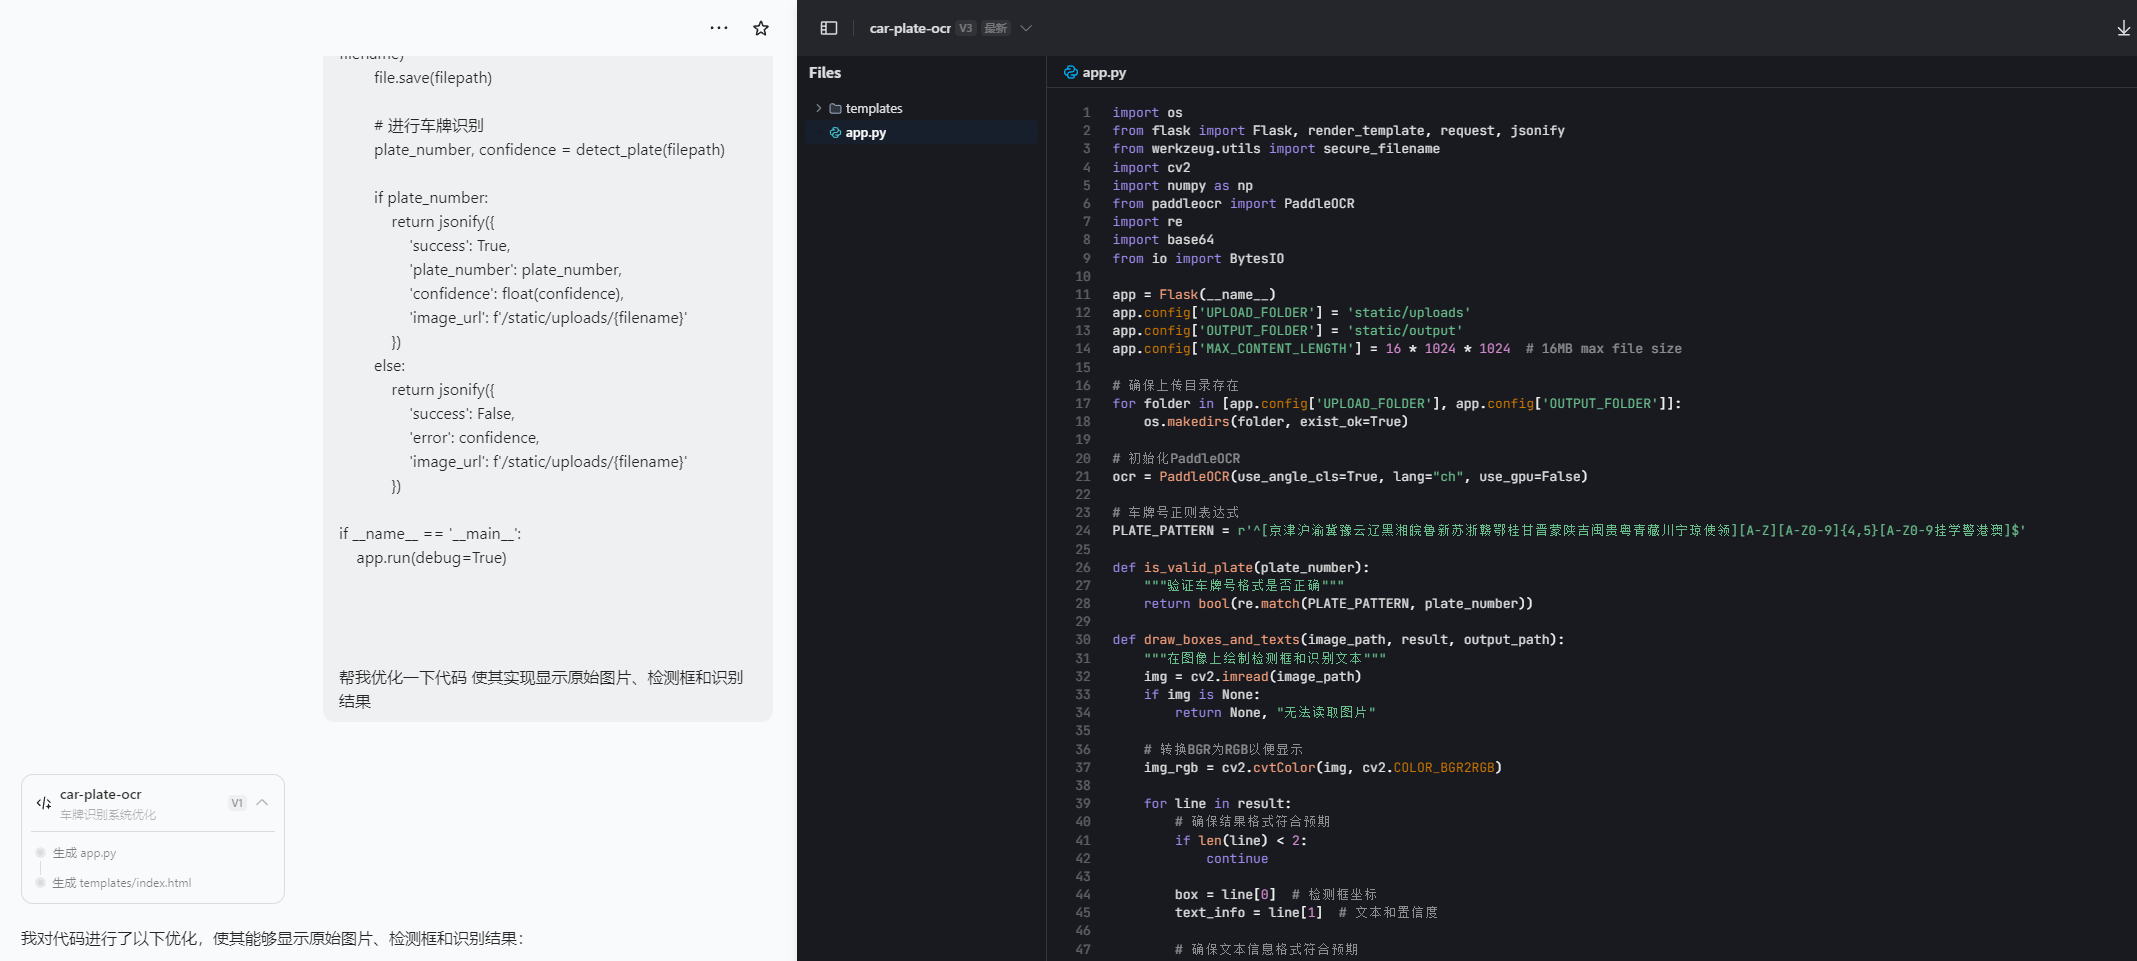Click the PLATE_PATTERN regex line
Screen dimensions: 2137x961
click(x=1569, y=530)
